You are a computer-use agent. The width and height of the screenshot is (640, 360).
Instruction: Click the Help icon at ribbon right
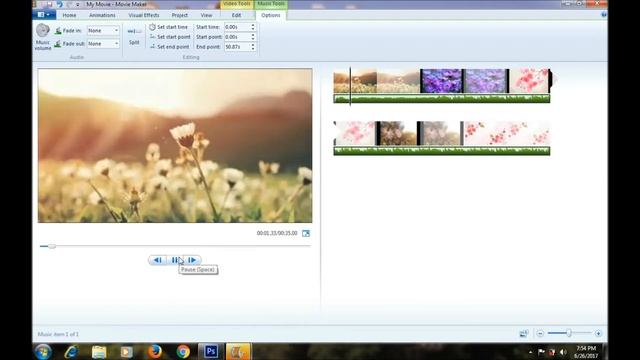(x=604, y=15)
